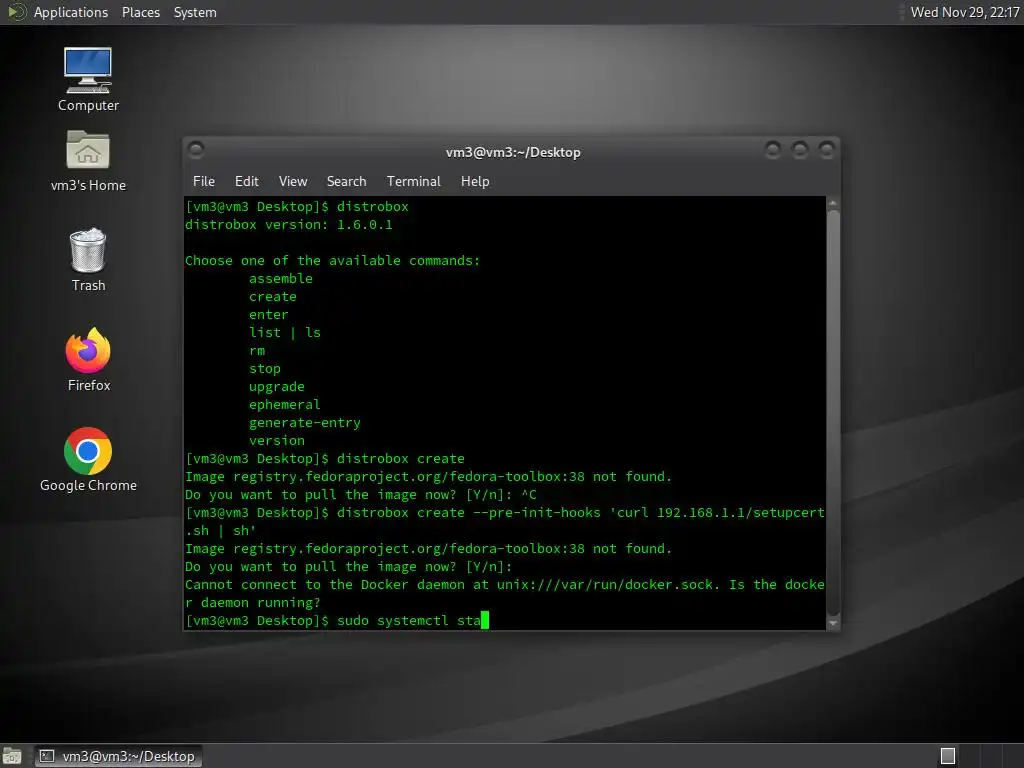
Task: Click the terminal window menu button in title bar
Action: pos(195,150)
